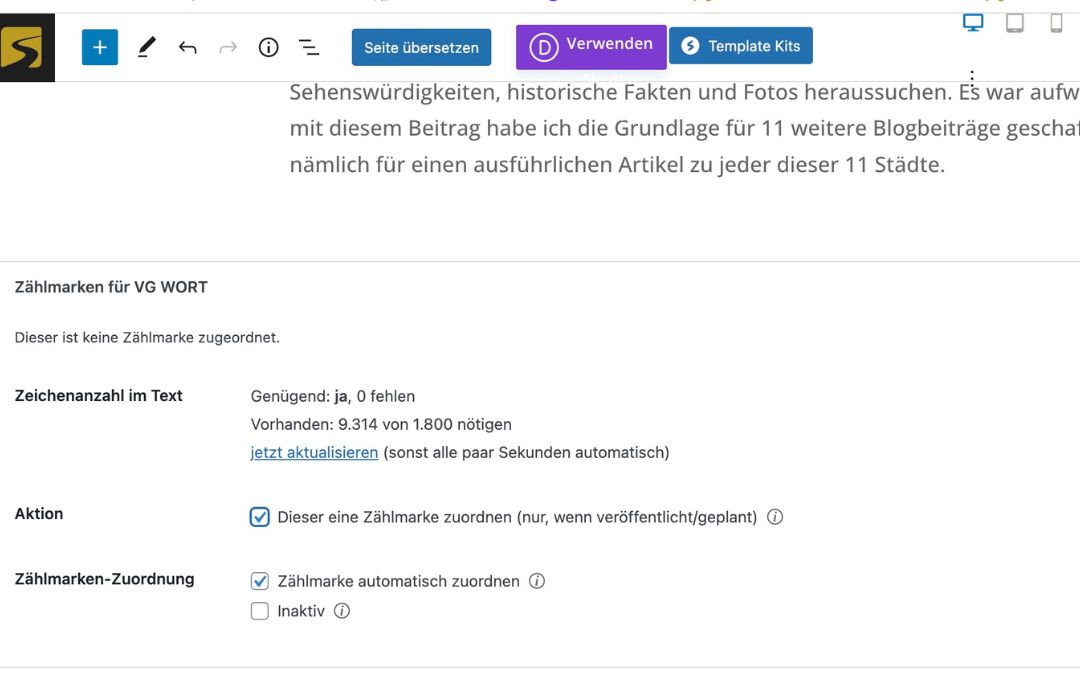Toggle 'Zählmarke automatisch zuordnen' checkbox

click(260, 581)
